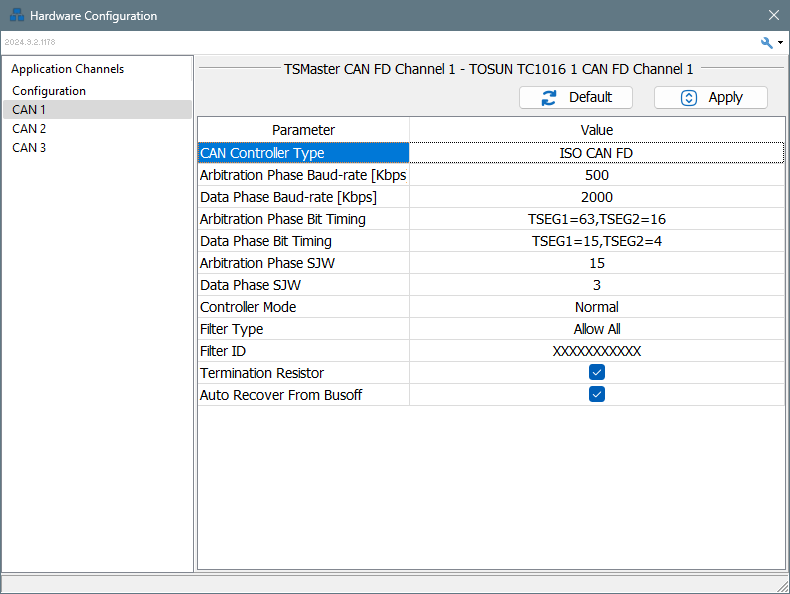This screenshot has width=790, height=594.
Task: Expand the wrench dropdown arrow
Action: tap(780, 43)
